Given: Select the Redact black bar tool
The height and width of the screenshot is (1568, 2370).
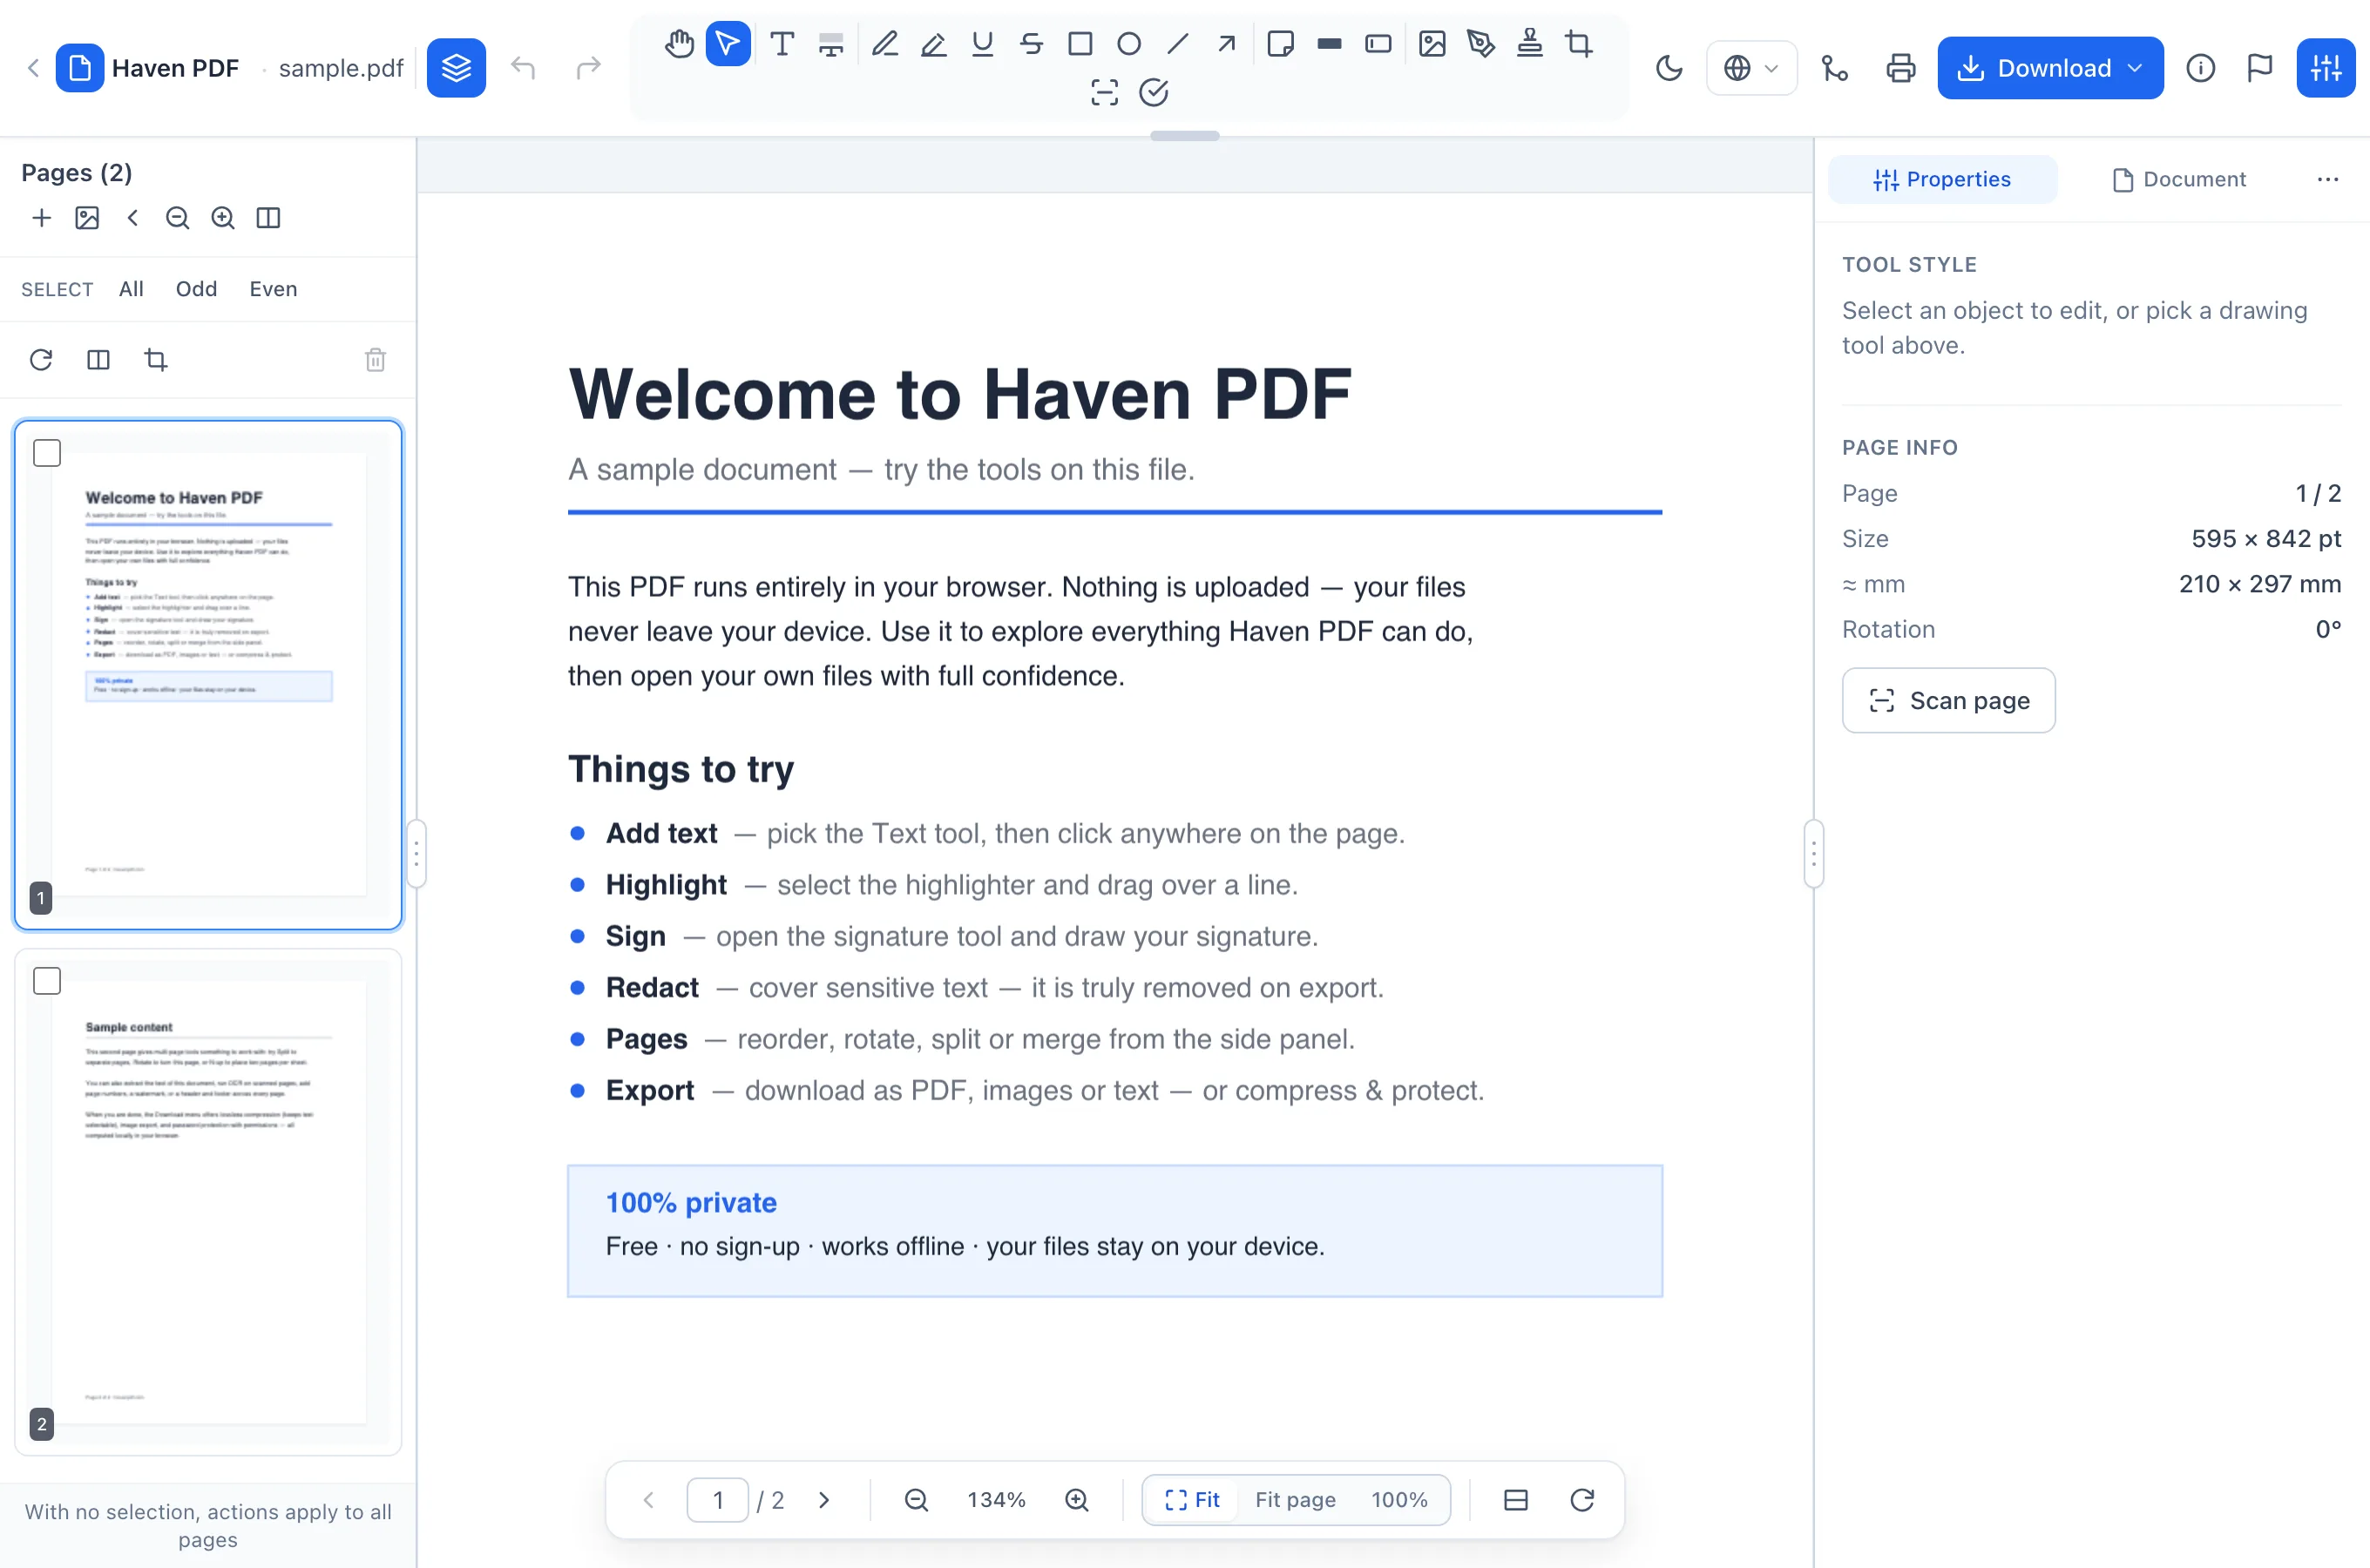Looking at the screenshot, I should click(x=1330, y=44).
